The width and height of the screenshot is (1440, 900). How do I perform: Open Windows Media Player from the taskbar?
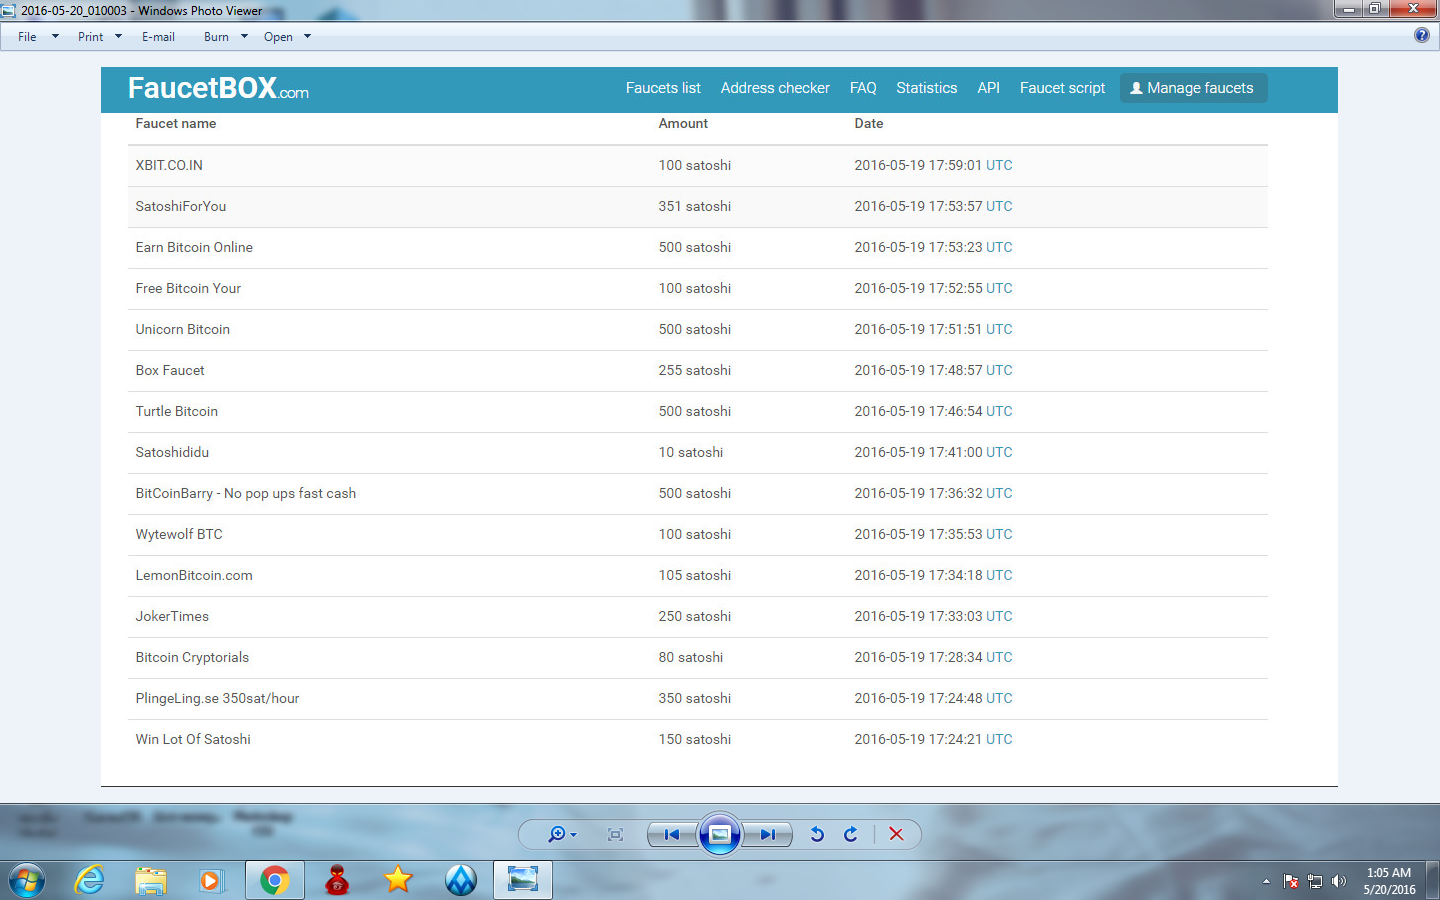212,880
